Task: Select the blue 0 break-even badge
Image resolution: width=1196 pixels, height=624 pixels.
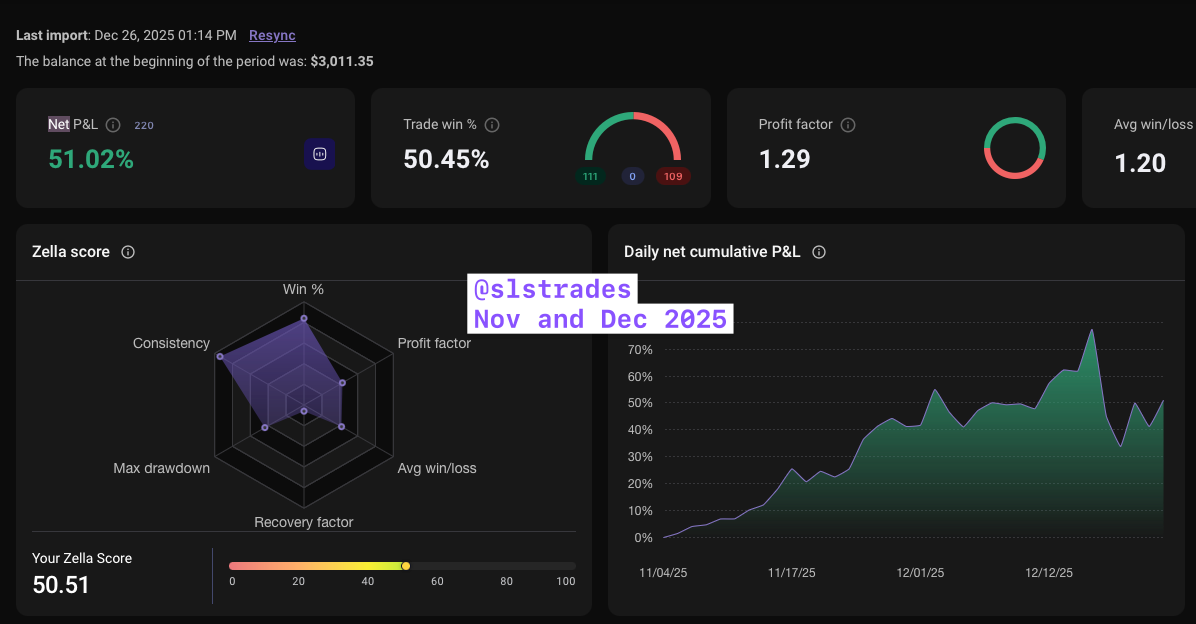Action: tap(632, 176)
